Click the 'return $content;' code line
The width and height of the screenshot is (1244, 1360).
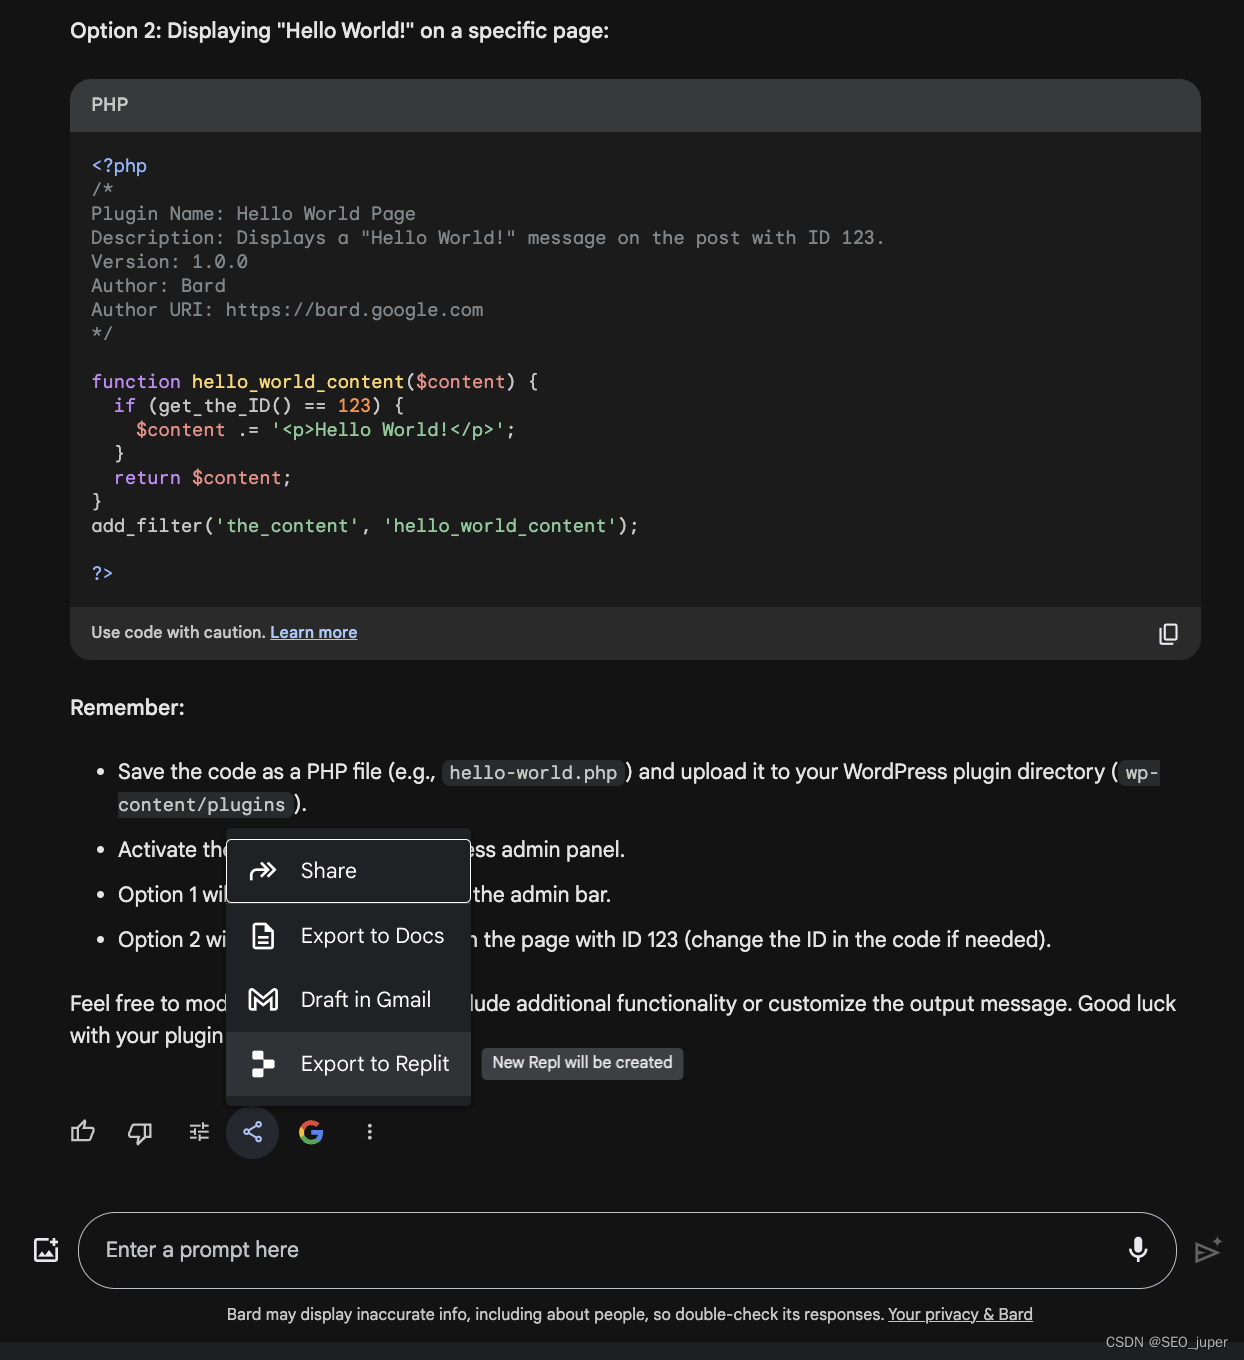tap(202, 478)
